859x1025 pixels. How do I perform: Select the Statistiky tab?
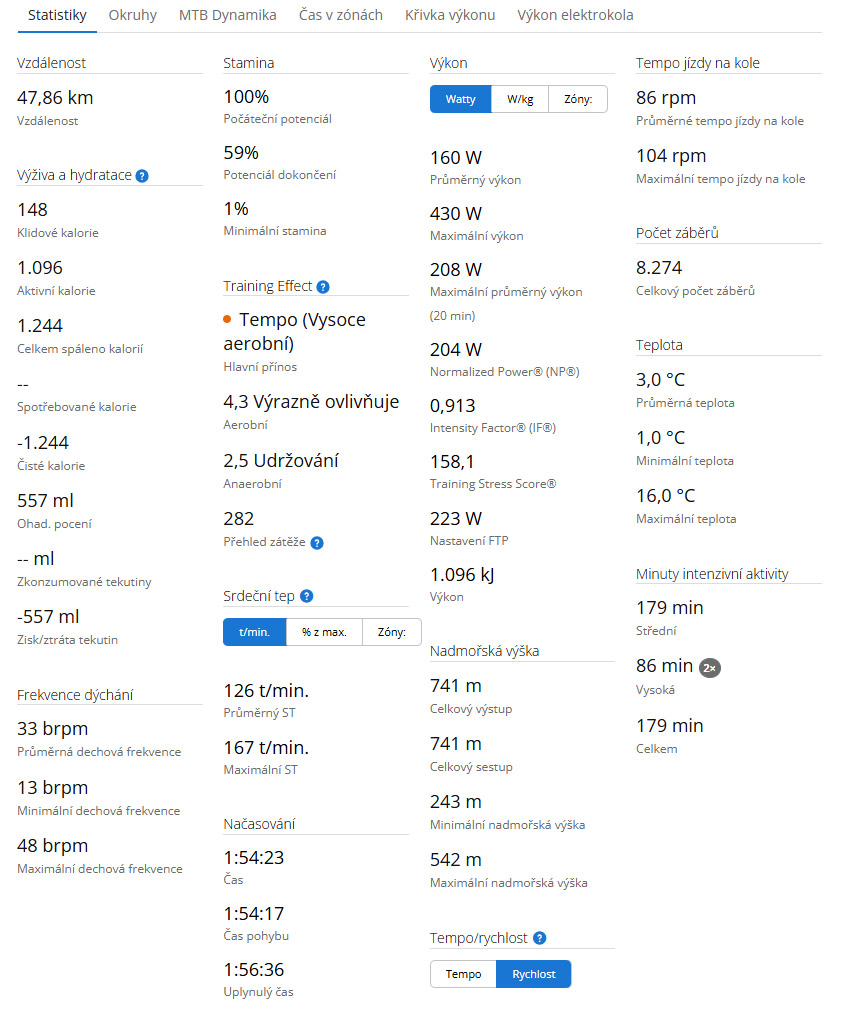click(x=57, y=15)
